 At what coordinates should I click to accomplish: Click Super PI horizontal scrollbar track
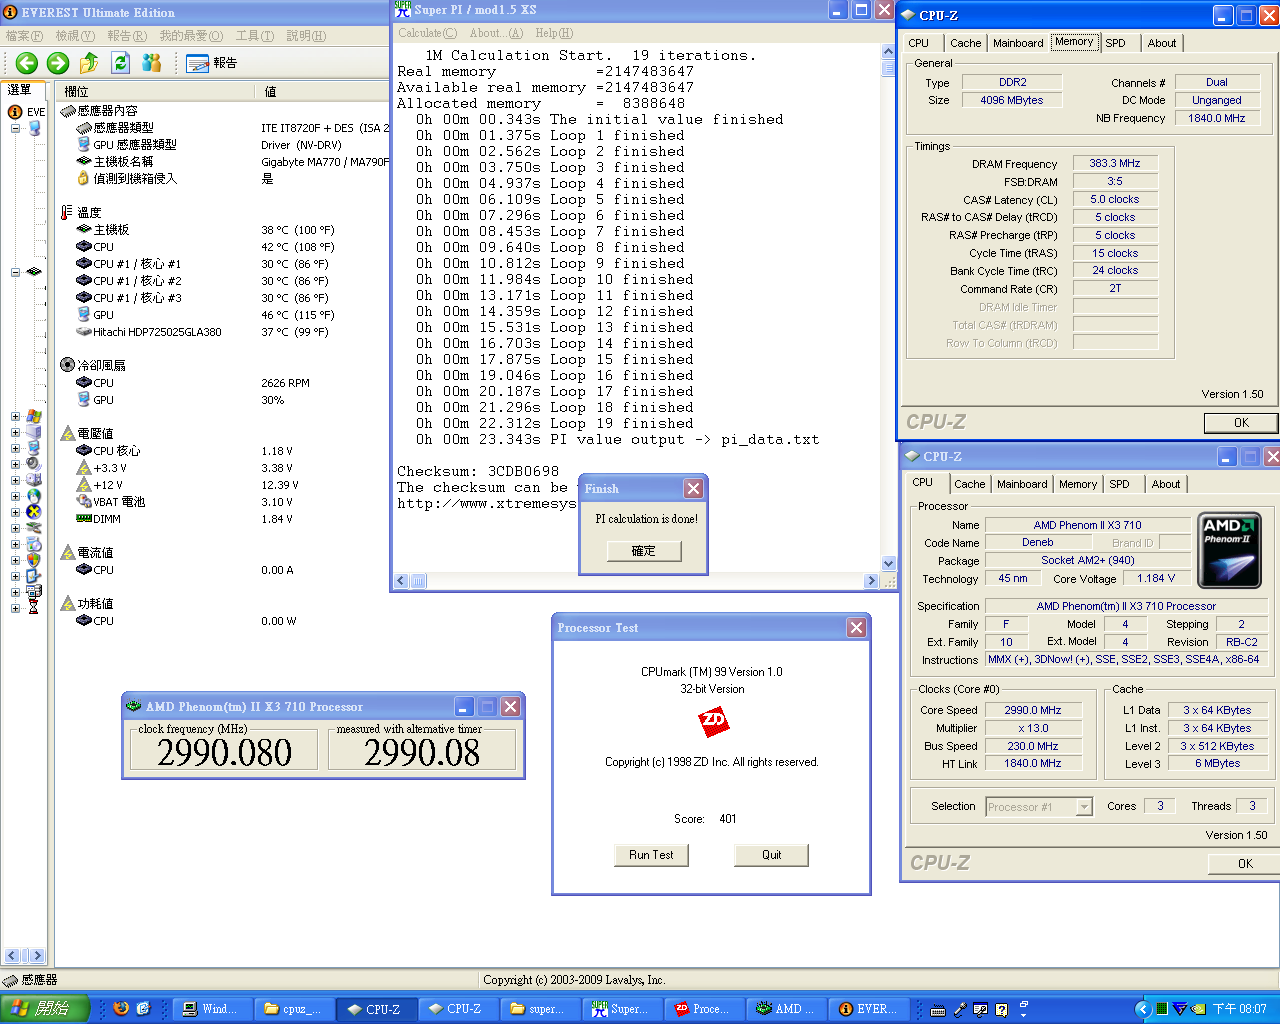click(x=645, y=581)
